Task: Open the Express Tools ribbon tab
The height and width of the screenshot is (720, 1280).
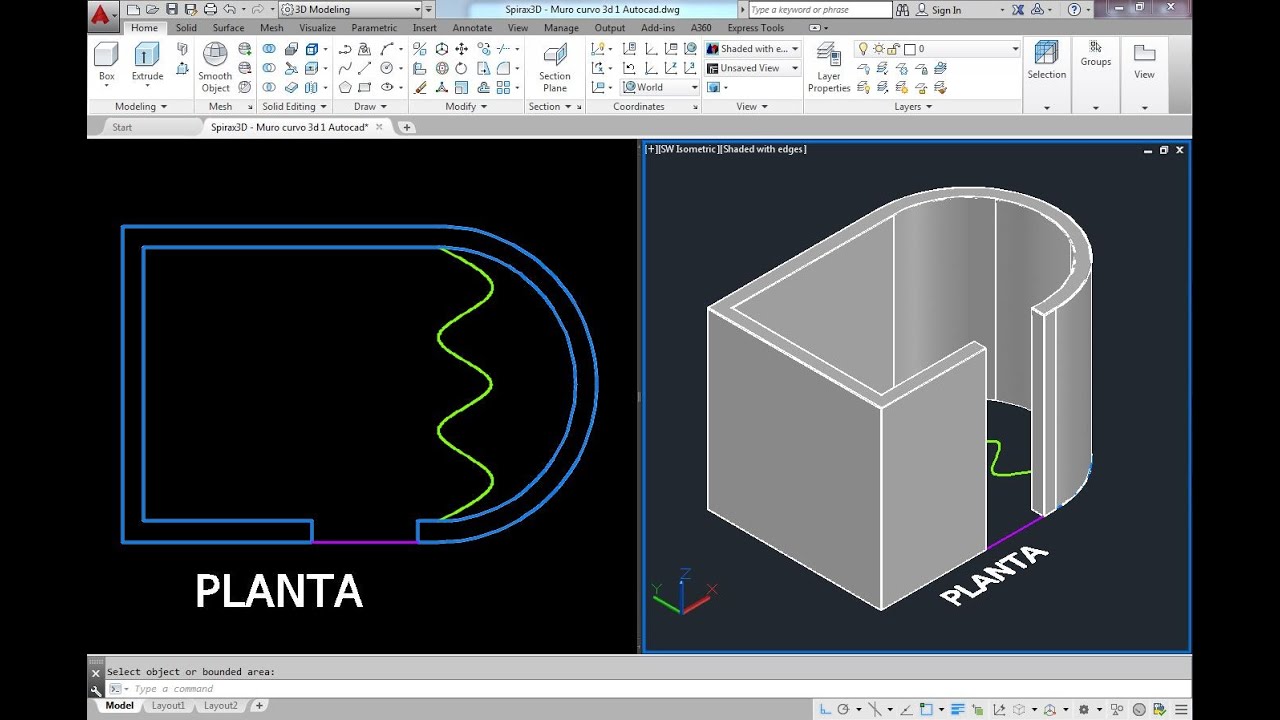Action: (x=756, y=28)
